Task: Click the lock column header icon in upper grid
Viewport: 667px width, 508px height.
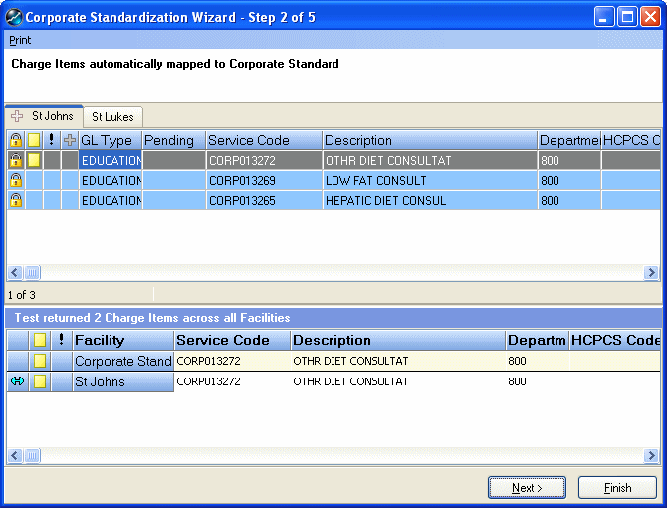Action: (16, 140)
